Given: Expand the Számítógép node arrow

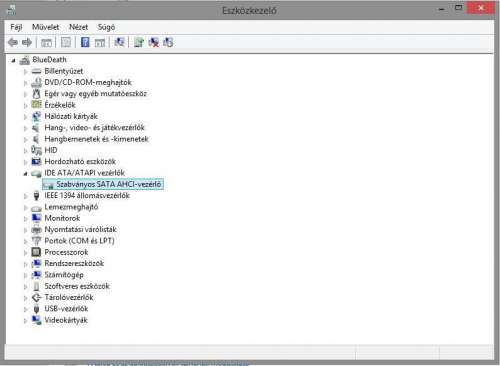Looking at the screenshot, I should point(25,276).
